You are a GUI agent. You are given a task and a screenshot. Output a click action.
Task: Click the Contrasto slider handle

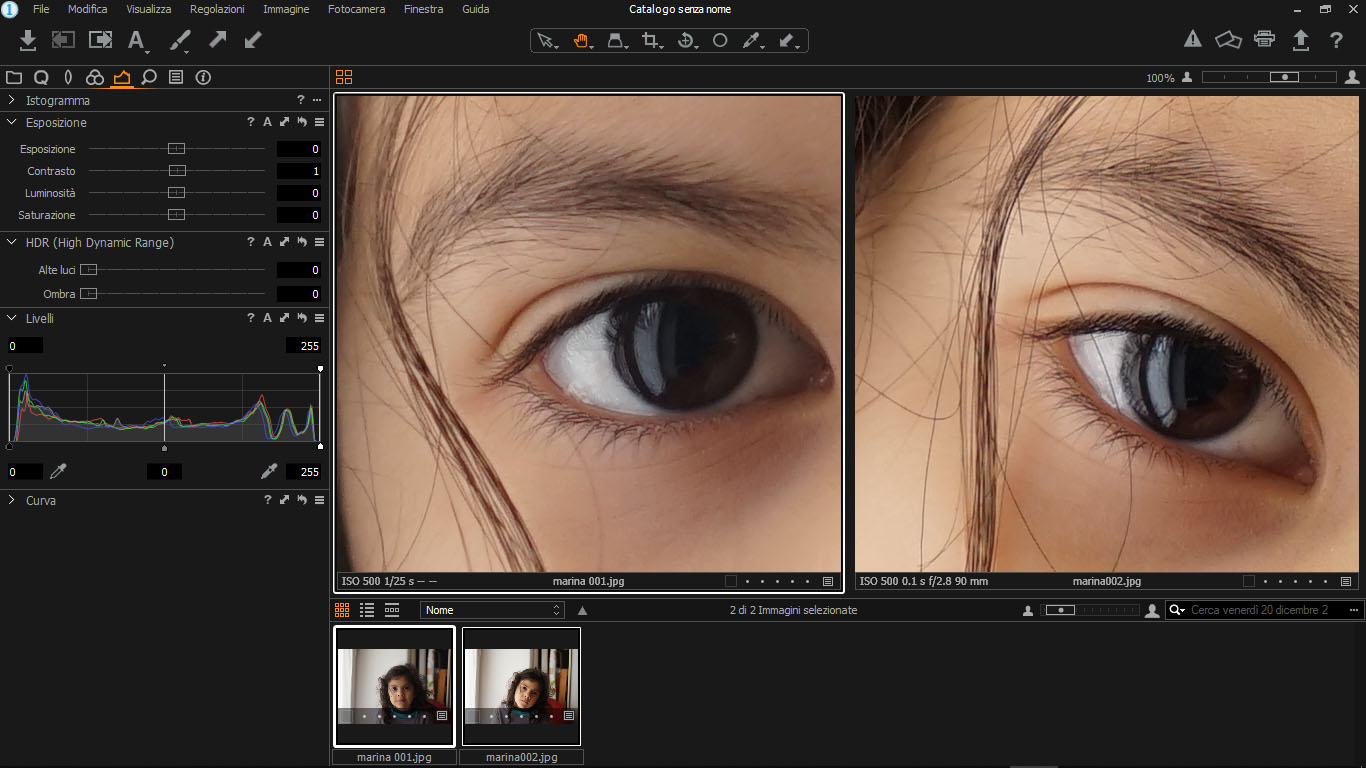tap(177, 171)
